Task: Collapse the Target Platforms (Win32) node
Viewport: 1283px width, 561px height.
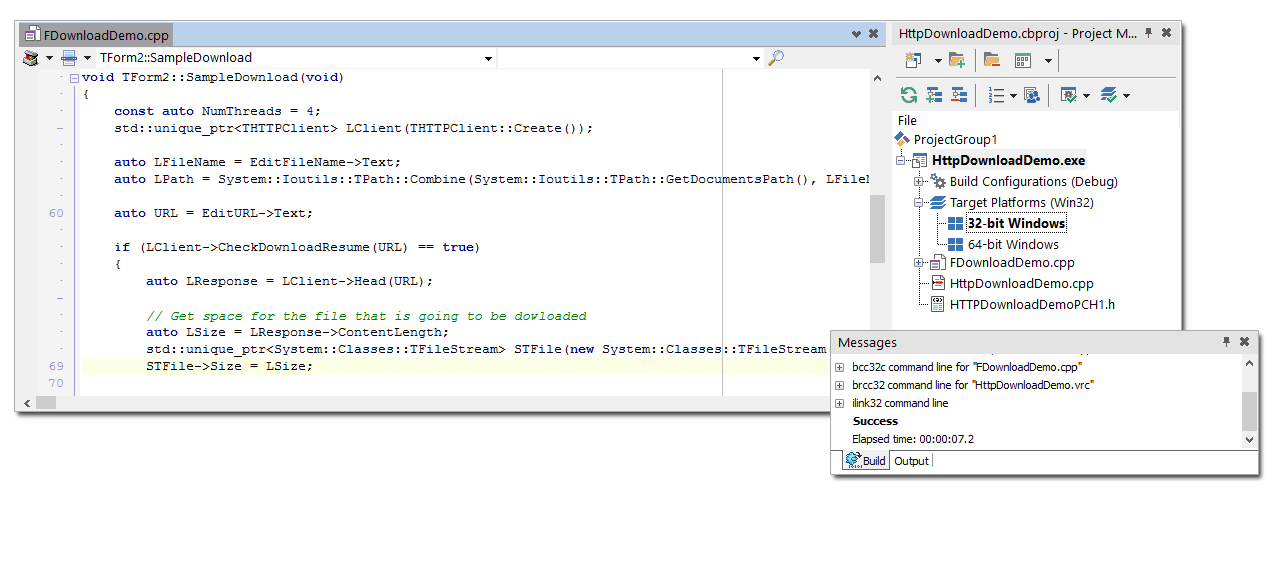Action: 918,202
